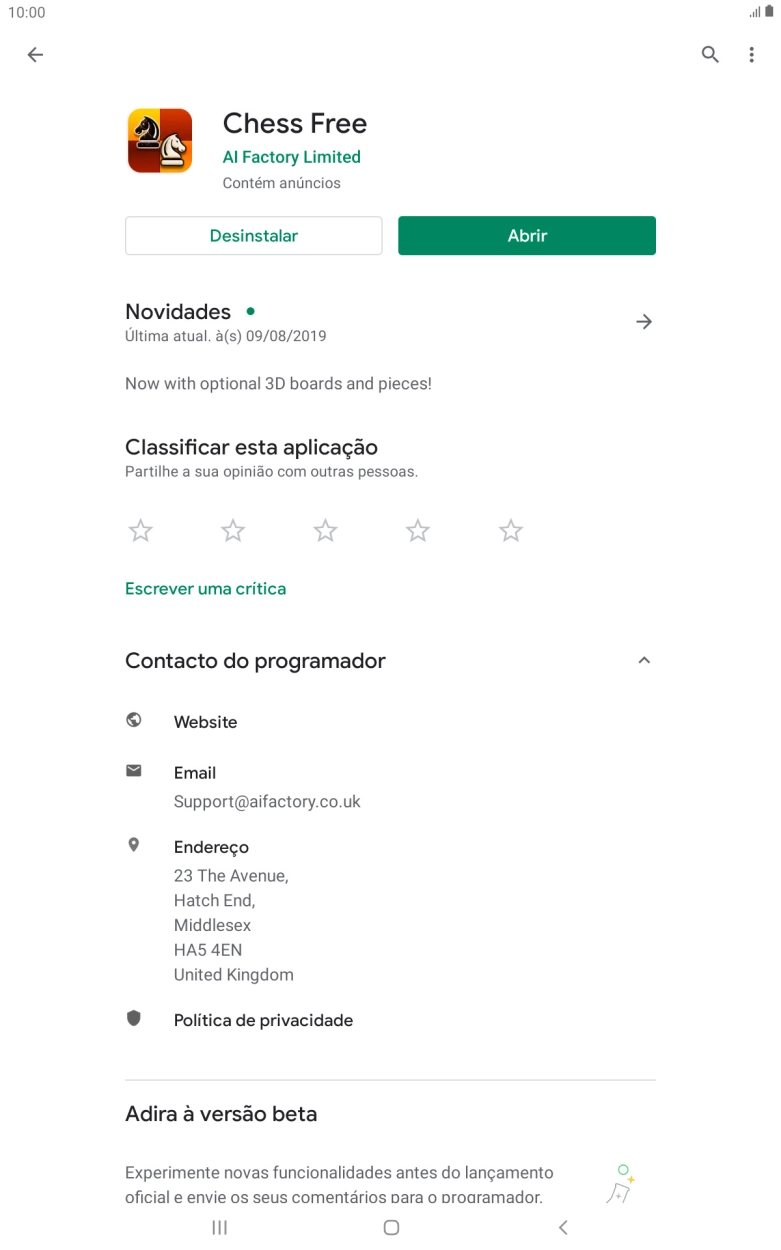The width and height of the screenshot is (781, 1250).
Task: Open Política de privacidade
Action: click(263, 1020)
